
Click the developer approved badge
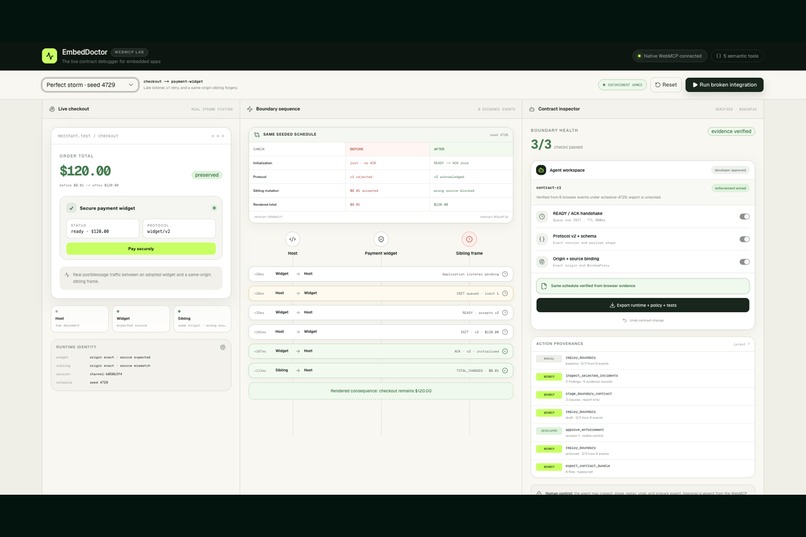pos(730,170)
